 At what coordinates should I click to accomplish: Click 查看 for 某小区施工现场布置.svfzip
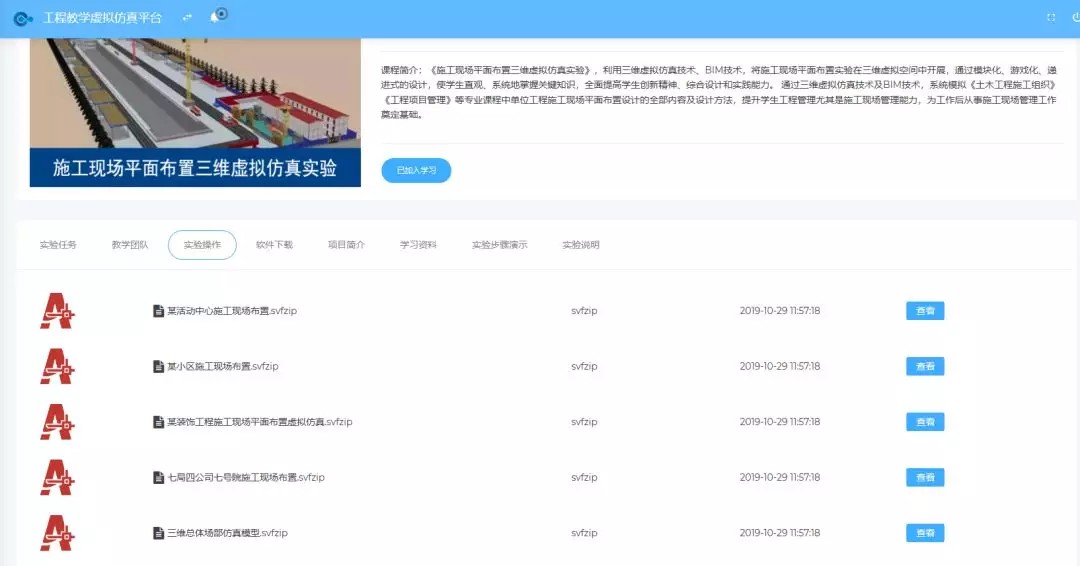tap(925, 366)
